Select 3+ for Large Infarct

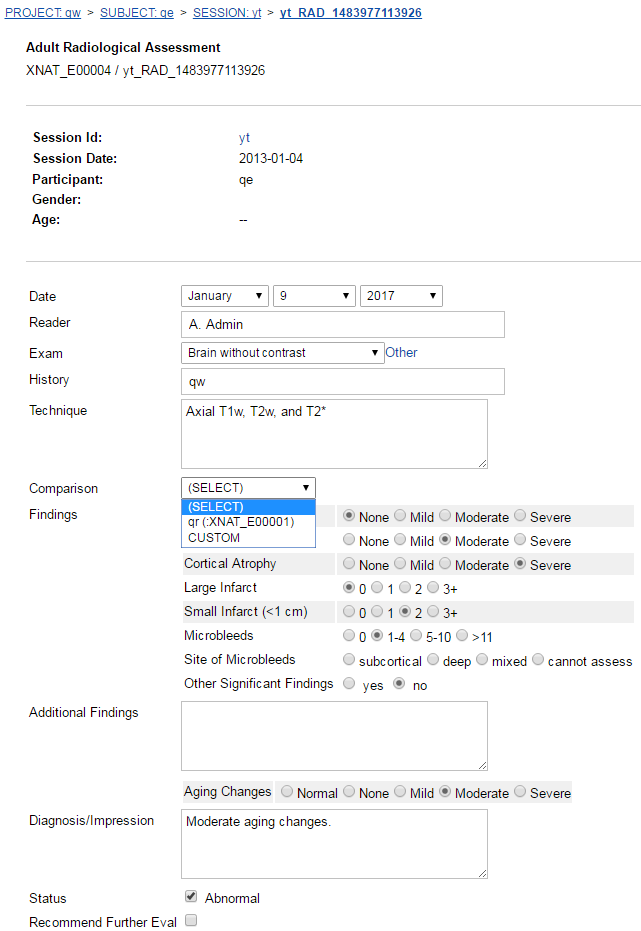coord(433,588)
